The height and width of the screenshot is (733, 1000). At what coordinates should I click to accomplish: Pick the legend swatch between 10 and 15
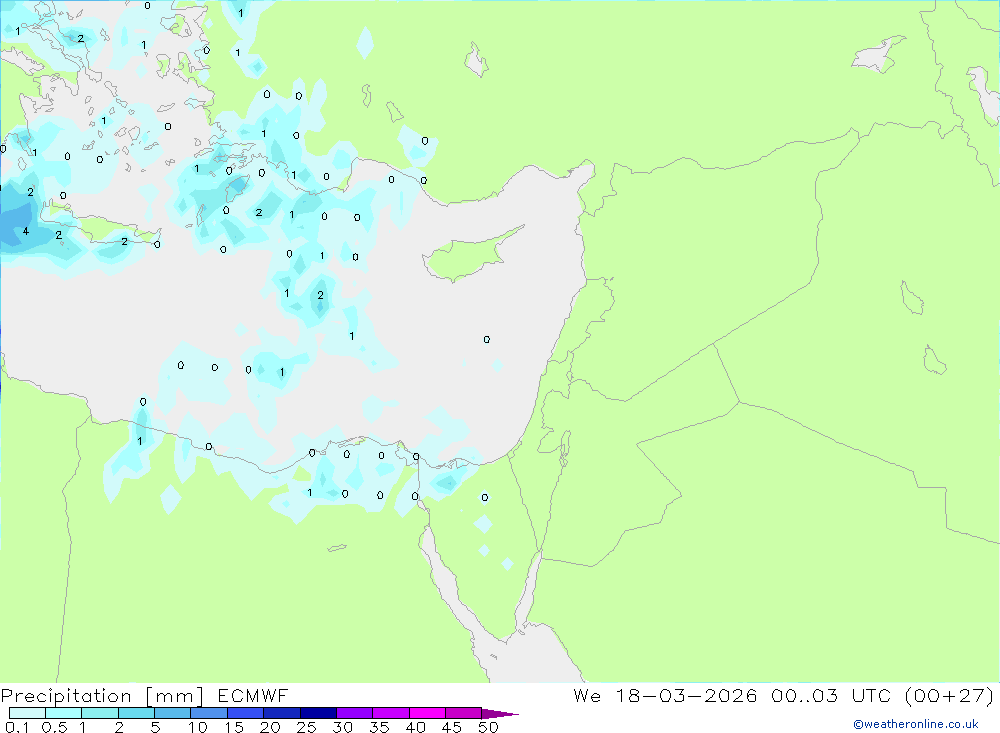click(209, 713)
